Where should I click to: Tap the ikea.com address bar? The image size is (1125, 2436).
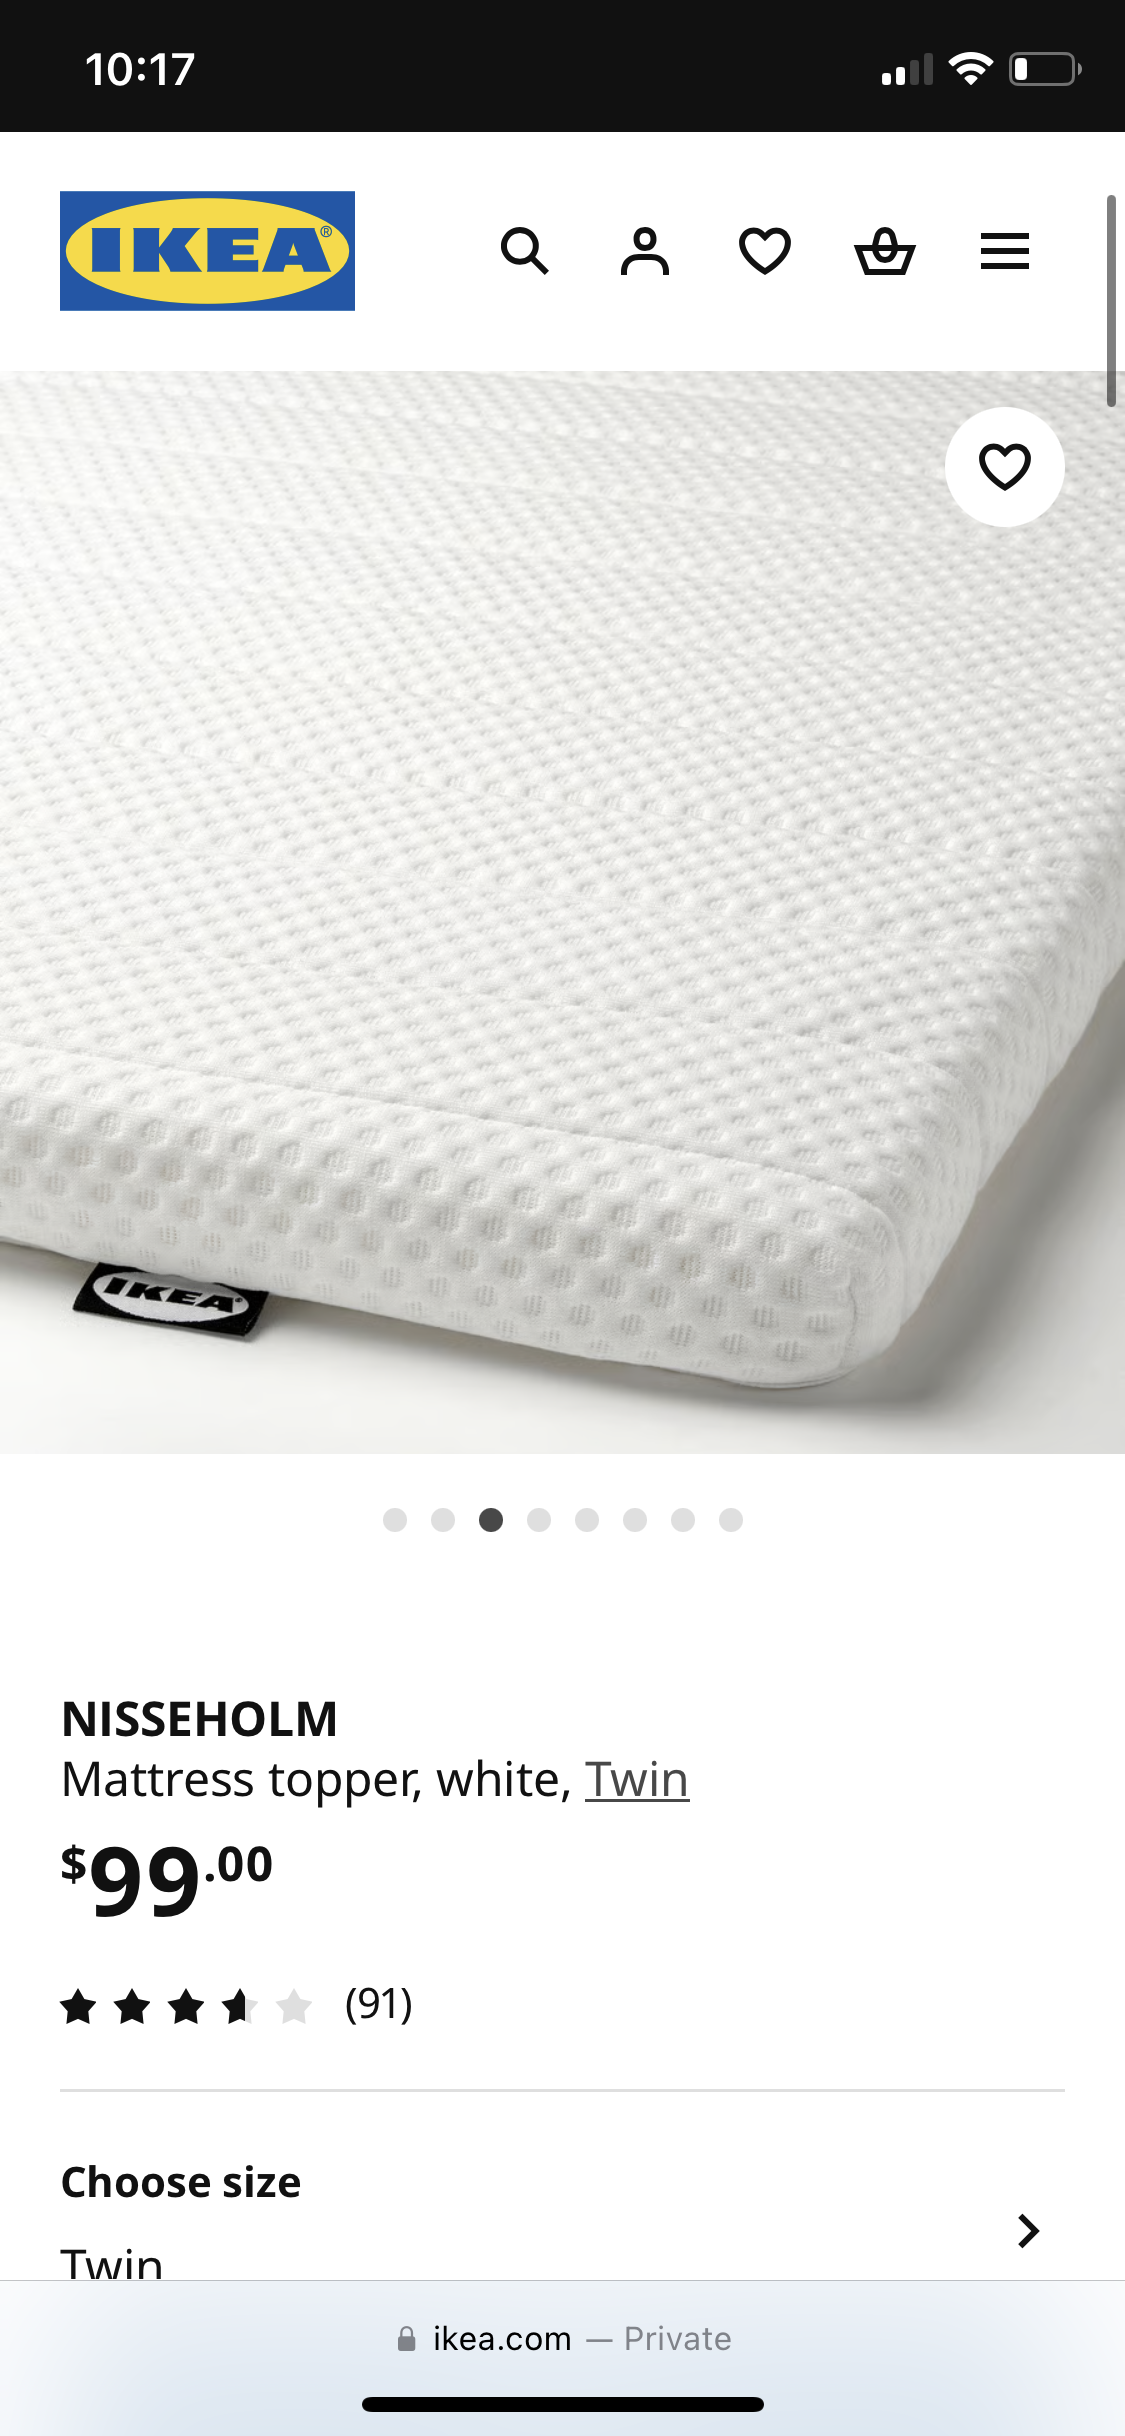[x=562, y=2339]
